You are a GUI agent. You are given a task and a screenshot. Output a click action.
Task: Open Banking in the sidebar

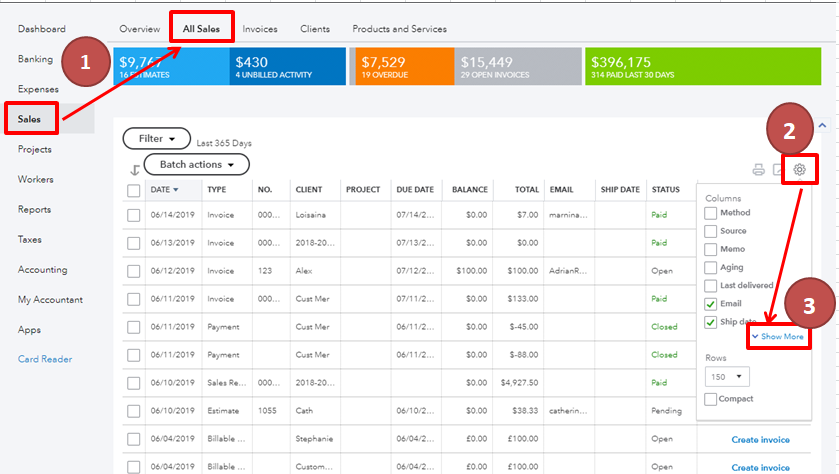35,59
